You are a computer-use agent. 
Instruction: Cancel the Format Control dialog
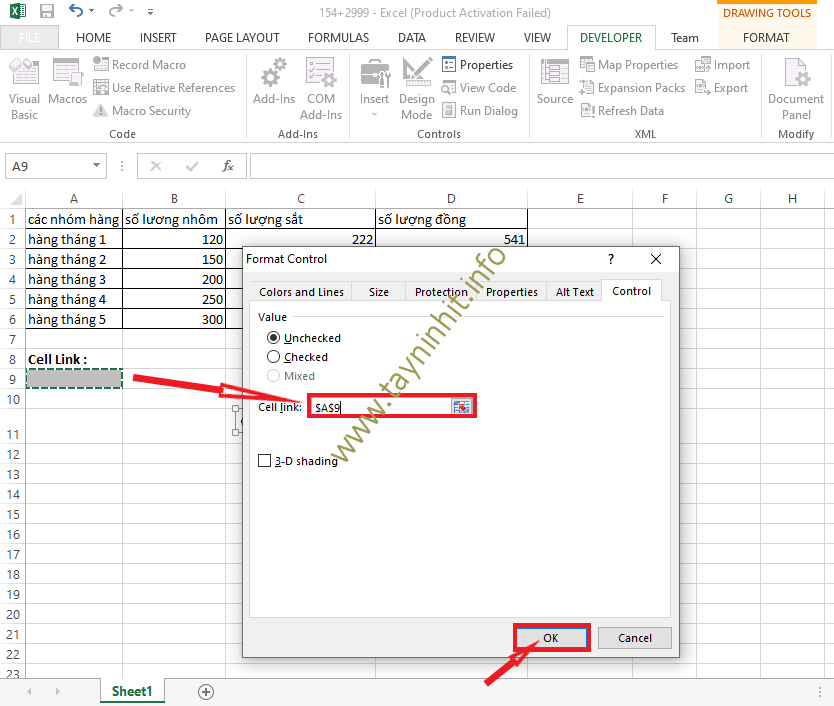tap(634, 638)
